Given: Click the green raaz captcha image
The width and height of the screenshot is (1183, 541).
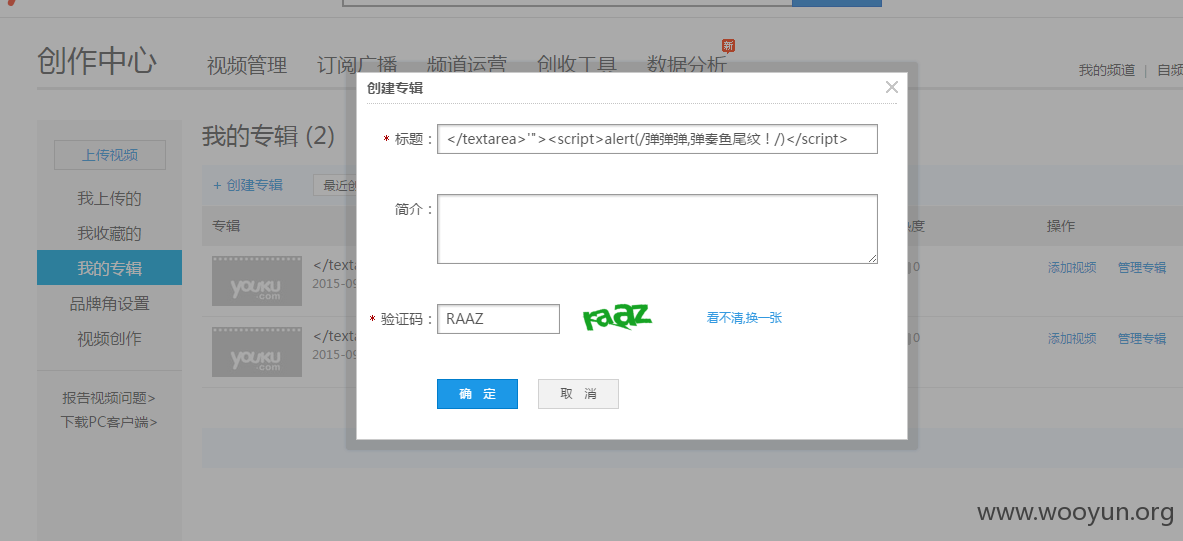Looking at the screenshot, I should tap(617, 318).
